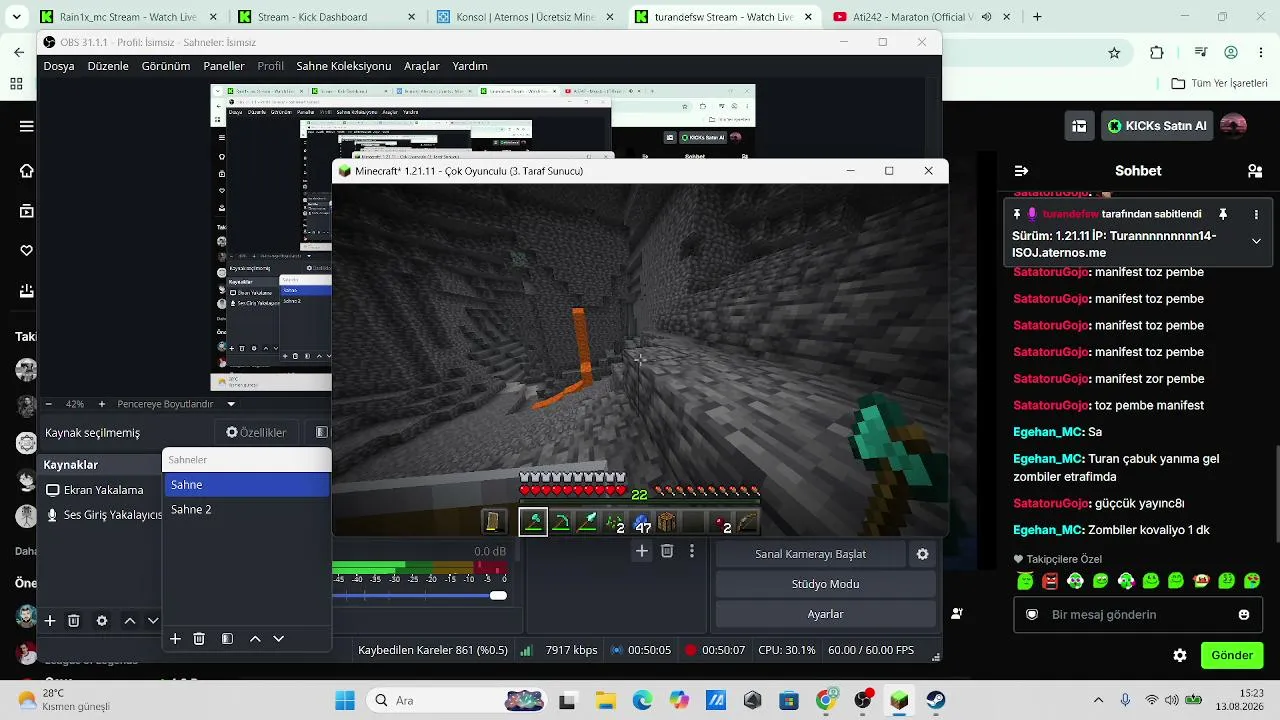Collapse the Sohbet chat panel
Viewport: 1280px width, 720px height.
(1021, 171)
